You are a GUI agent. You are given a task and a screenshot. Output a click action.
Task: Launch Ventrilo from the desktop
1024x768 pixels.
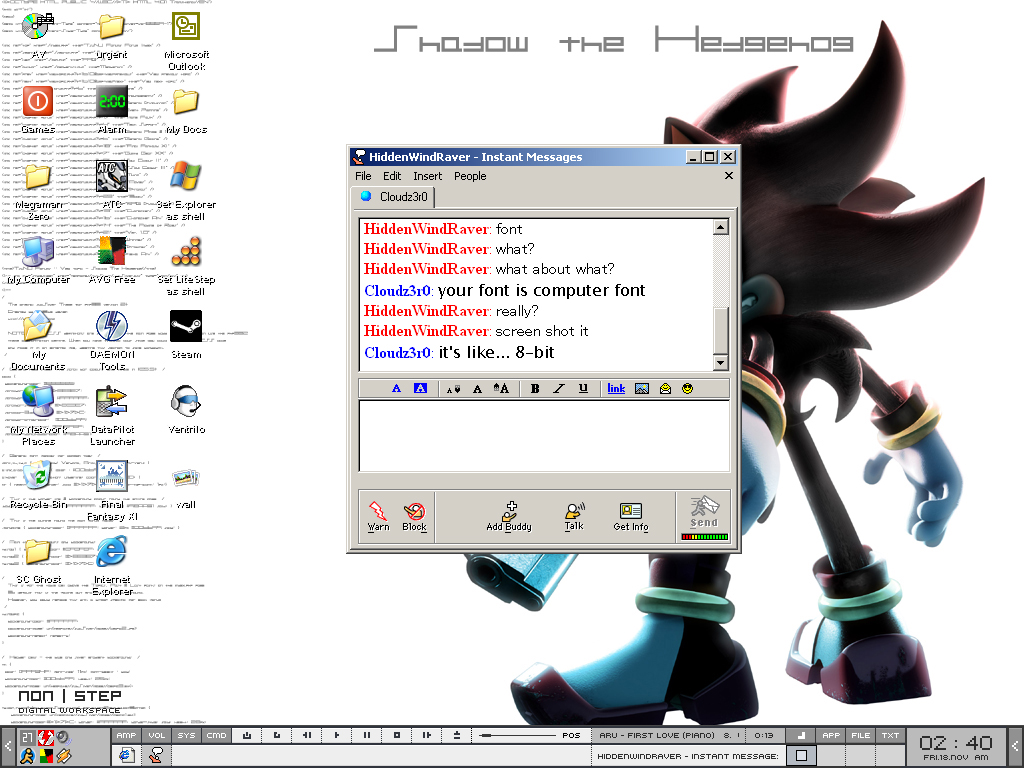point(186,410)
